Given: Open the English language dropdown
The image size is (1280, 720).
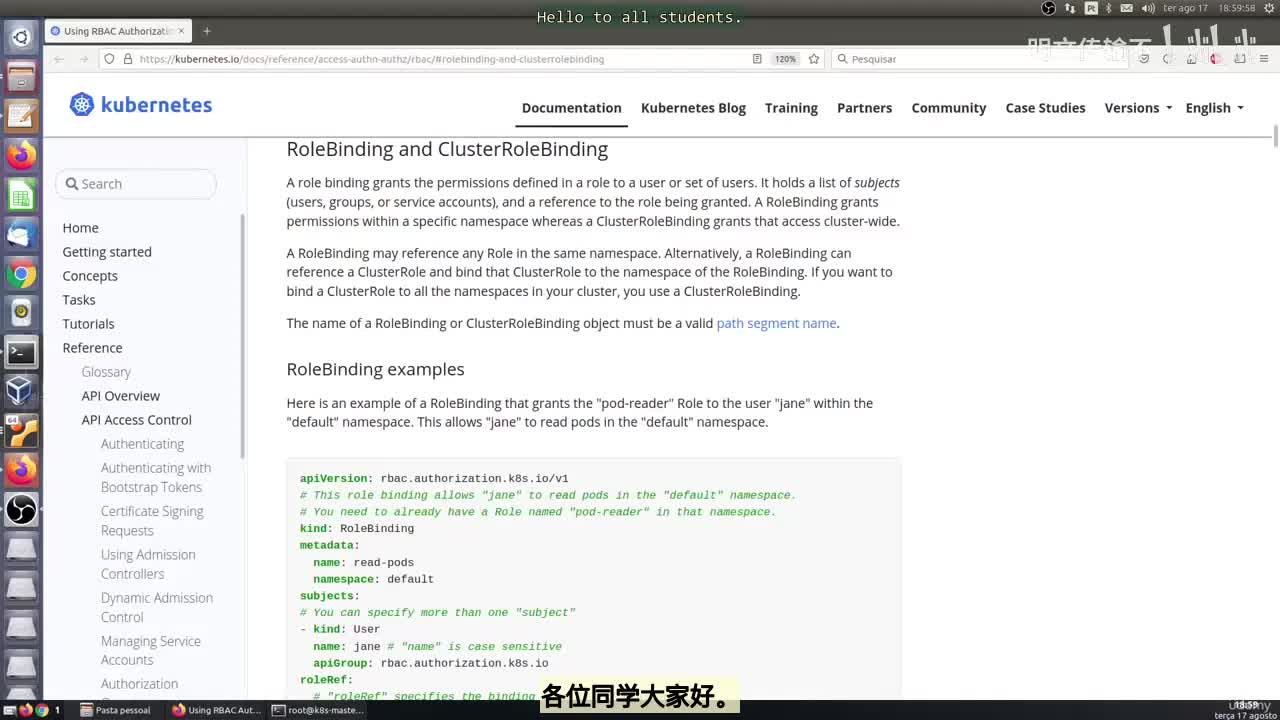Looking at the screenshot, I should click(x=1214, y=108).
